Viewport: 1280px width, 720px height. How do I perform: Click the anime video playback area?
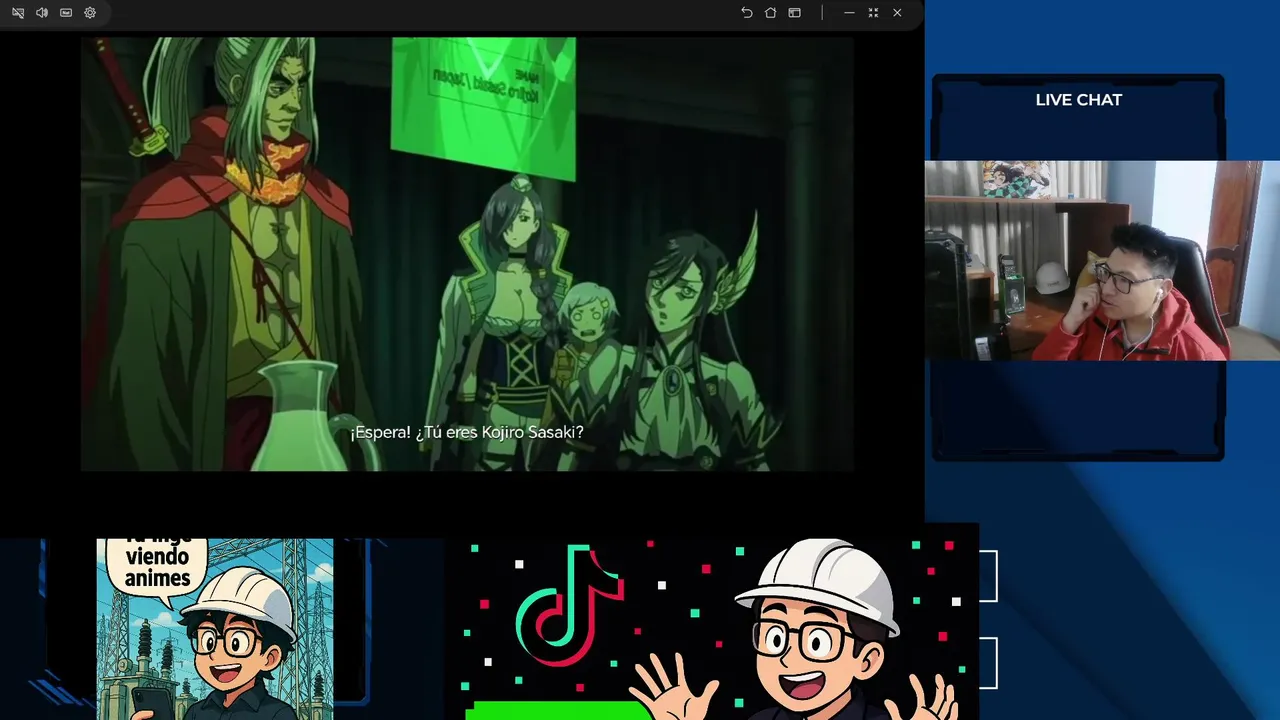pos(467,254)
